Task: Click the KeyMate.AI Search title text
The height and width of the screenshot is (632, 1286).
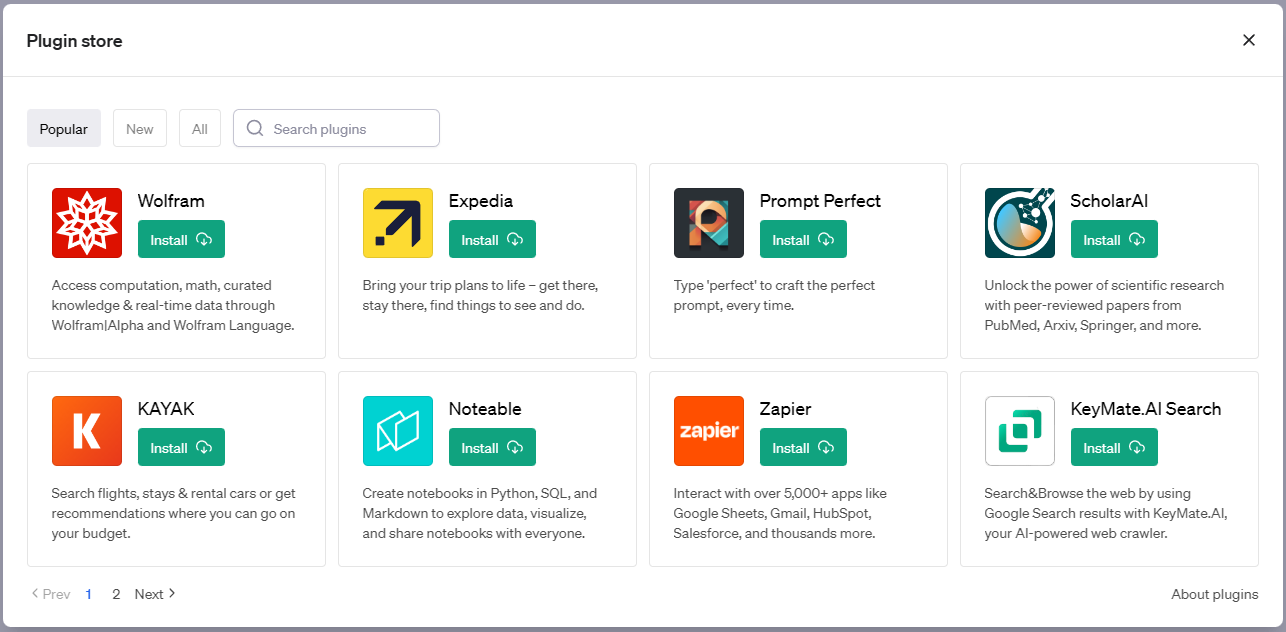Action: pyautogui.click(x=1146, y=409)
